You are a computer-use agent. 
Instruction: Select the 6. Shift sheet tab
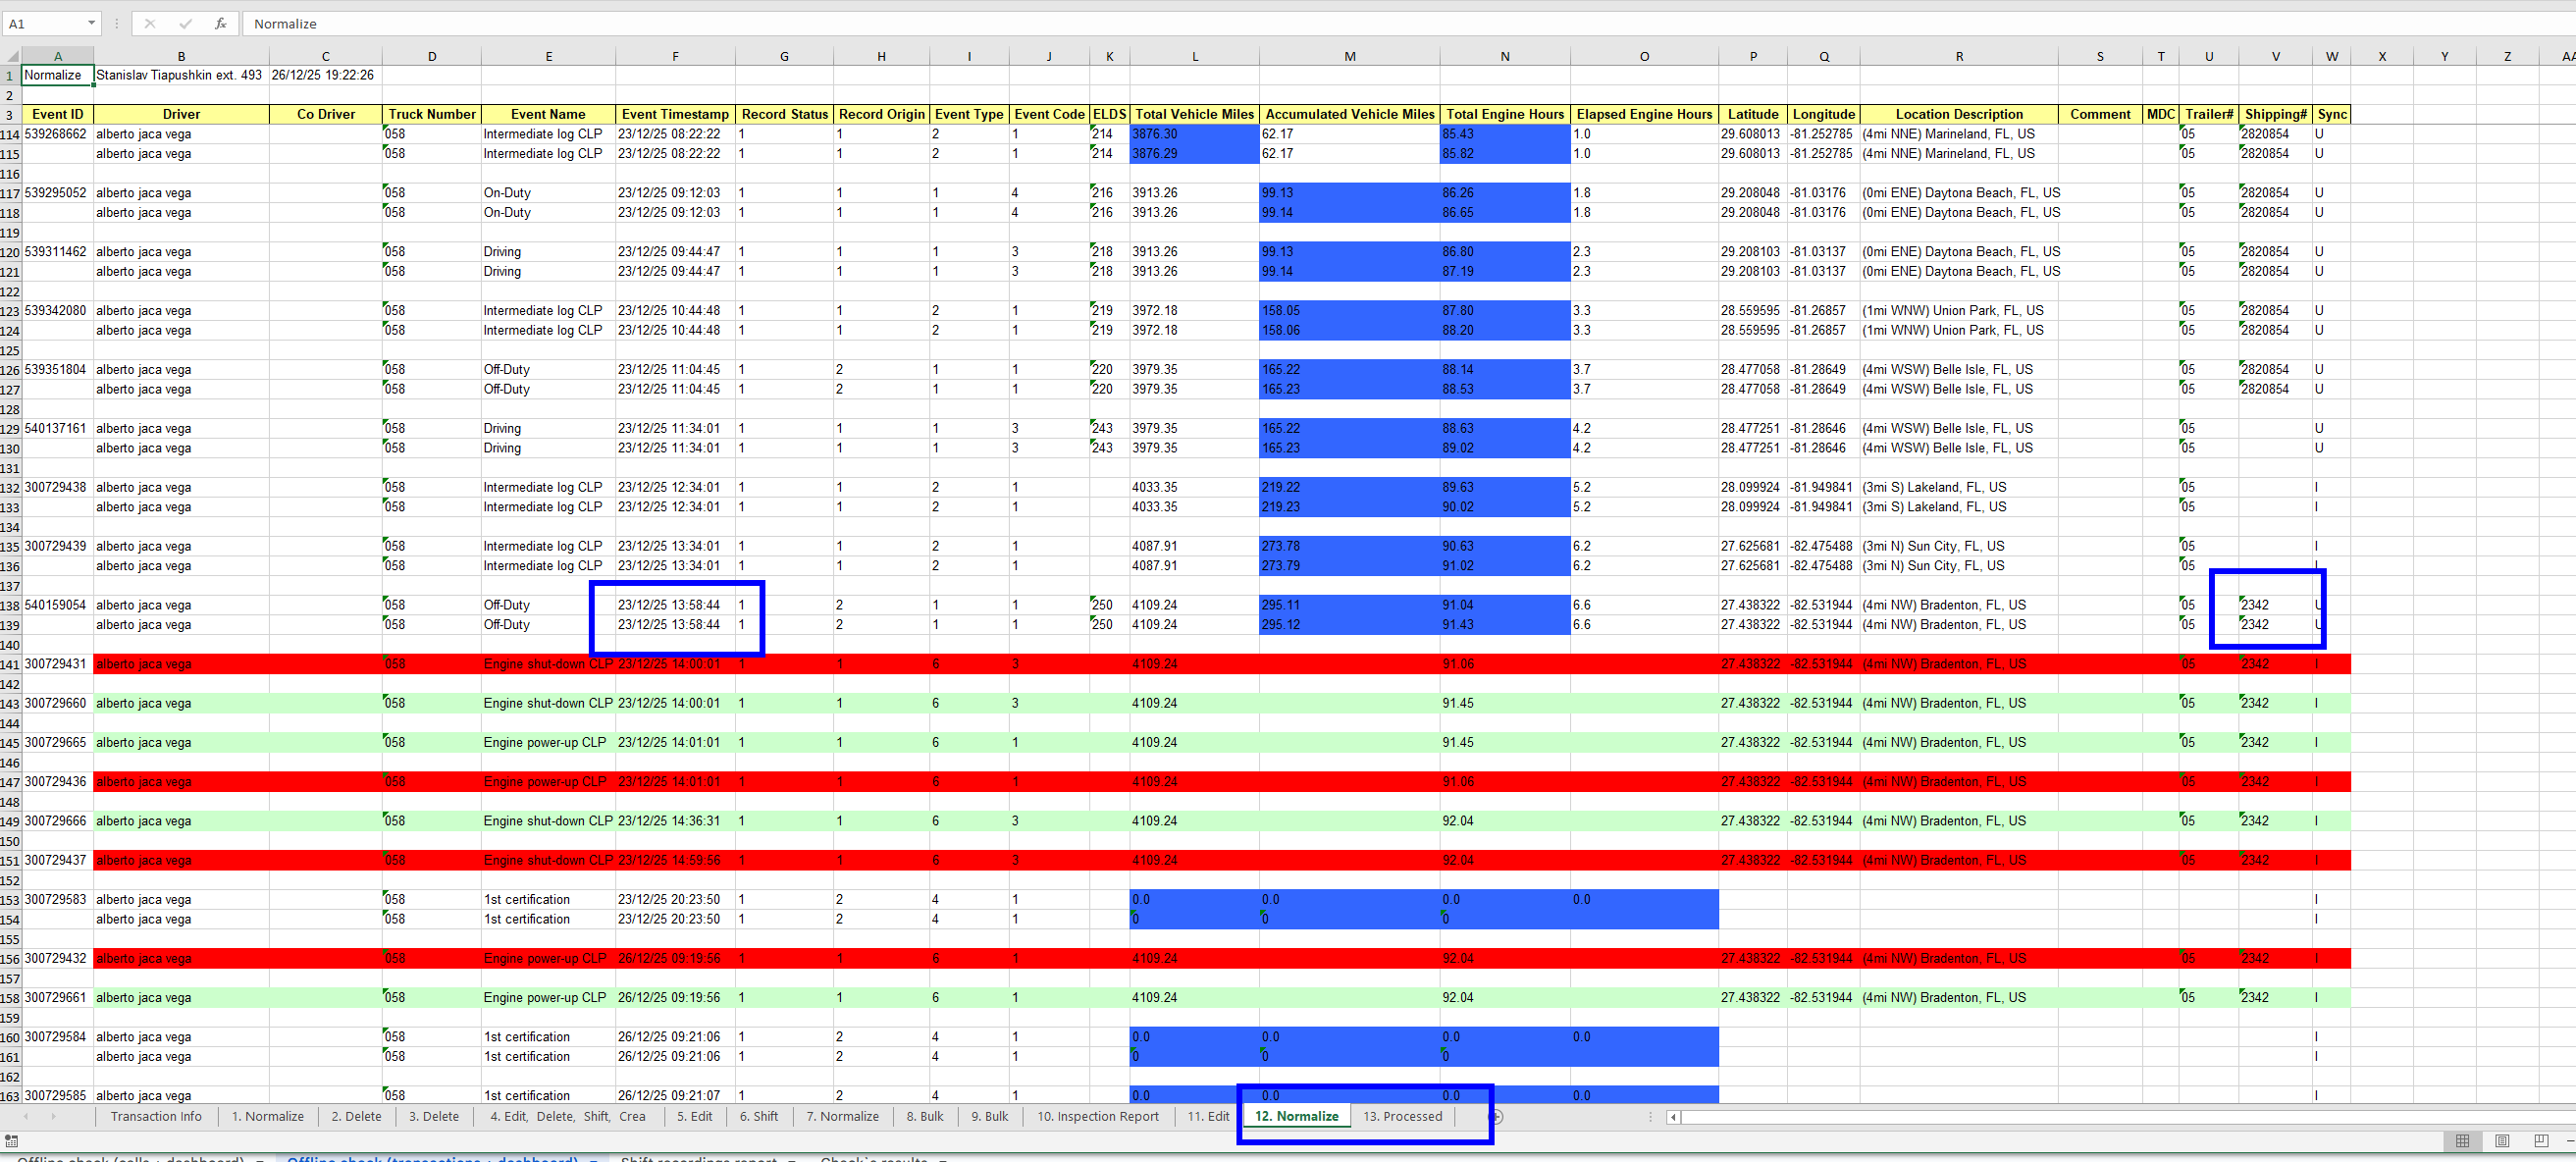coord(758,1117)
